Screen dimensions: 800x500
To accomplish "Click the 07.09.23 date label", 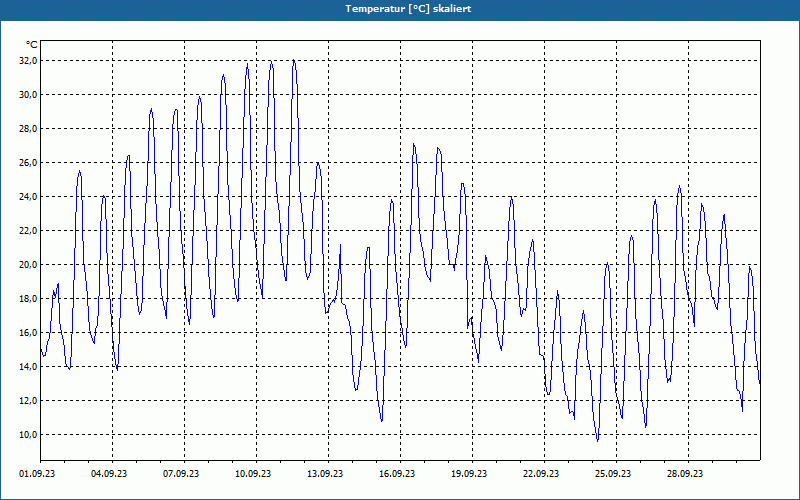I will [x=181, y=474].
